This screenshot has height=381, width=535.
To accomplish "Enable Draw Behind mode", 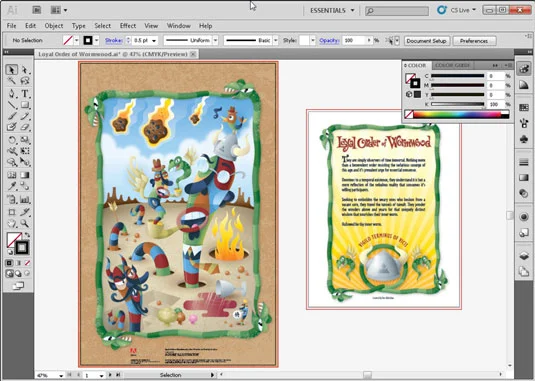I will click(18, 274).
